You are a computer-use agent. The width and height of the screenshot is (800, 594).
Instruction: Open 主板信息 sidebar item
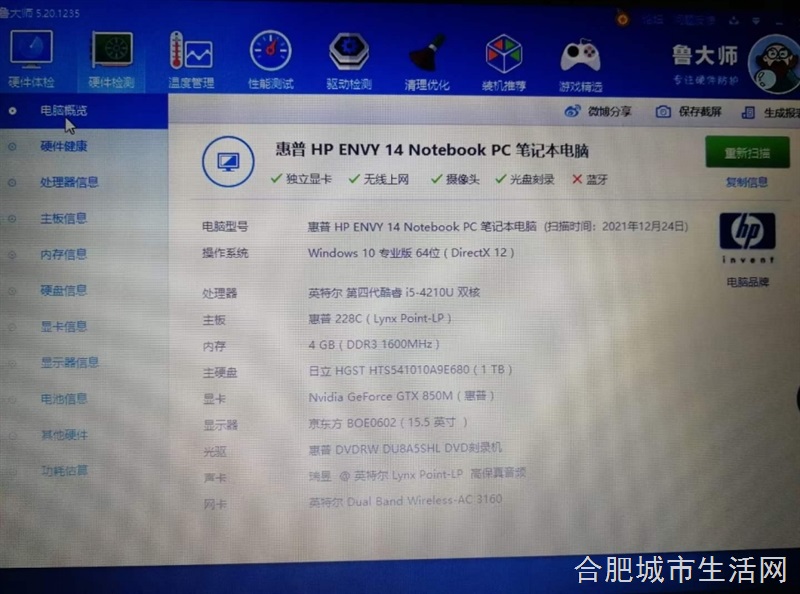[x=63, y=219]
